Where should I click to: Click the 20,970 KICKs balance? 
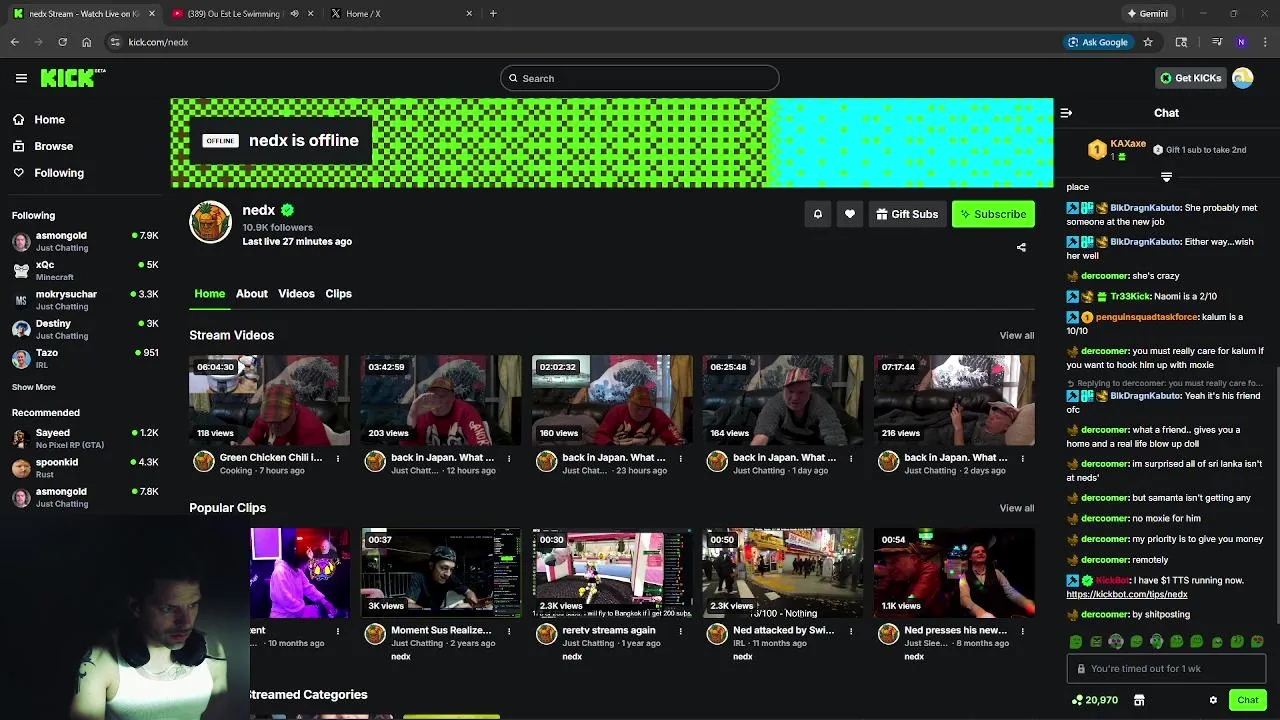[x=1094, y=700]
